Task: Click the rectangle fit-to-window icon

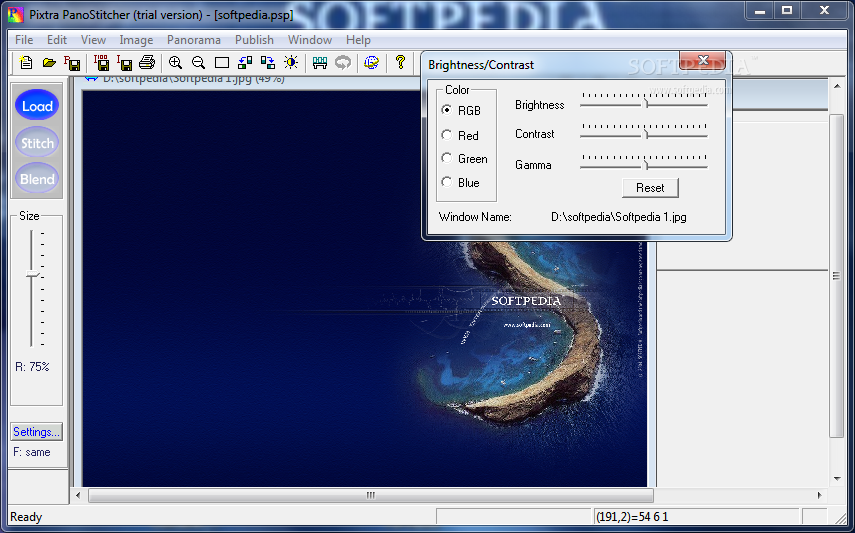Action: [x=221, y=63]
